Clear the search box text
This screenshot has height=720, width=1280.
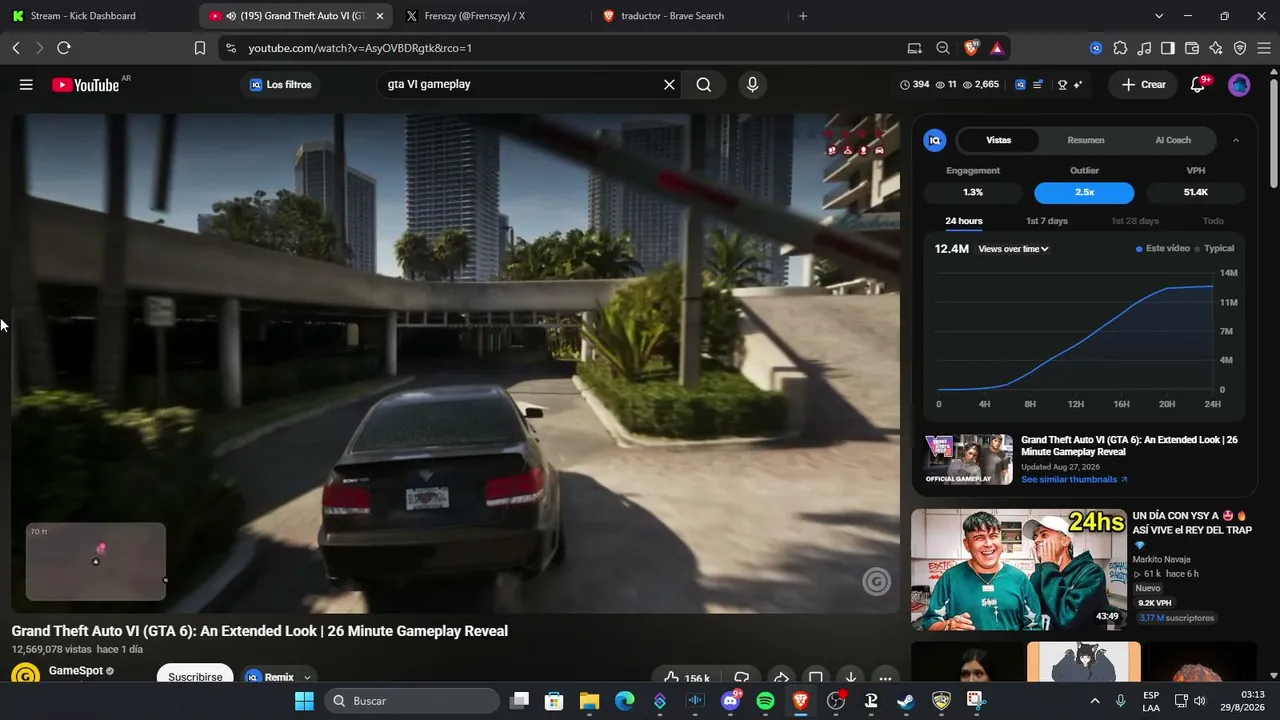pyautogui.click(x=669, y=85)
